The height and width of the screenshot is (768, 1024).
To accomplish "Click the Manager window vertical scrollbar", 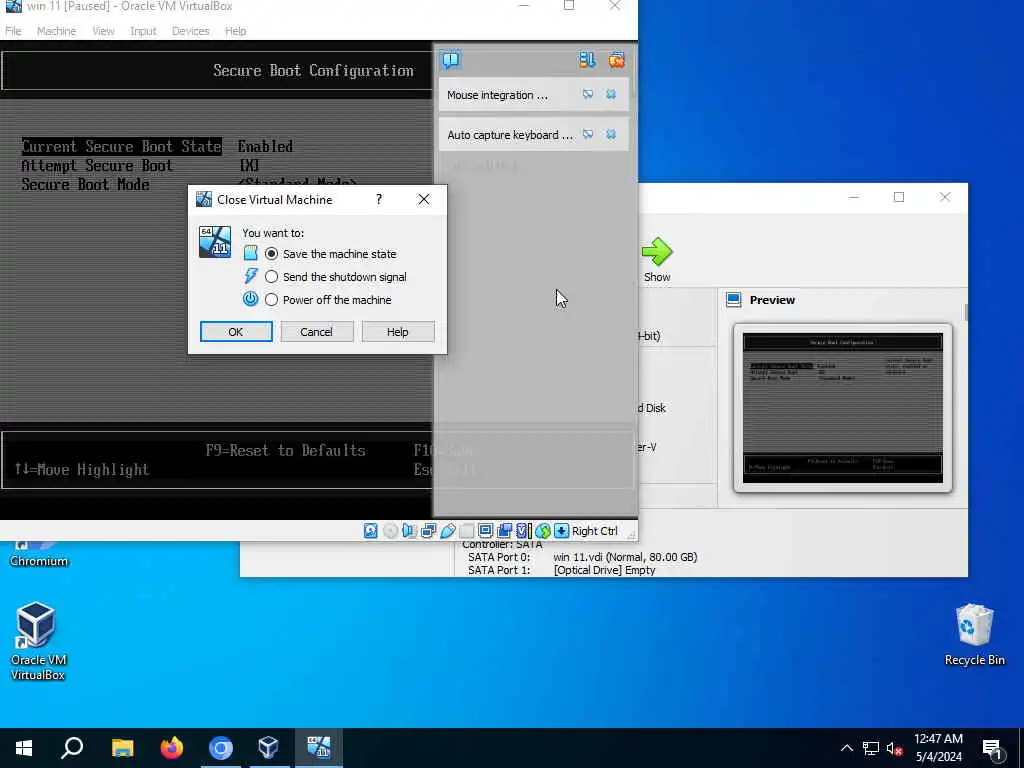I will 966,312.
